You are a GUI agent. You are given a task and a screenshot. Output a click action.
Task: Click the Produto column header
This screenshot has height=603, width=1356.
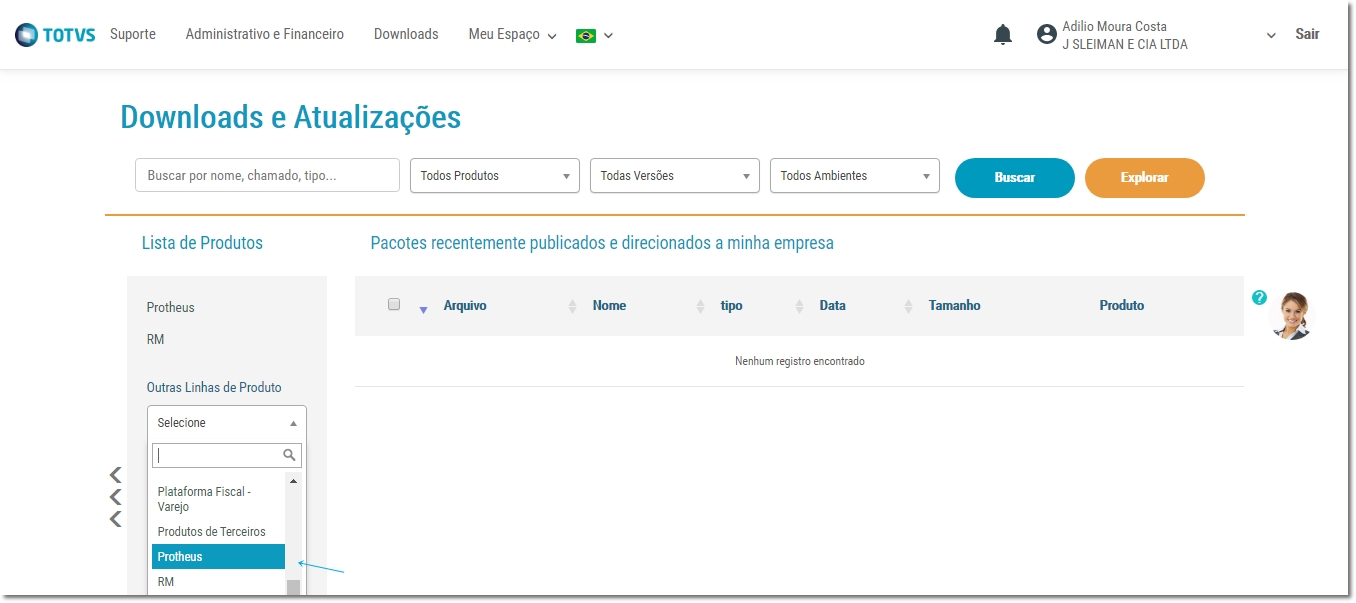1122,306
